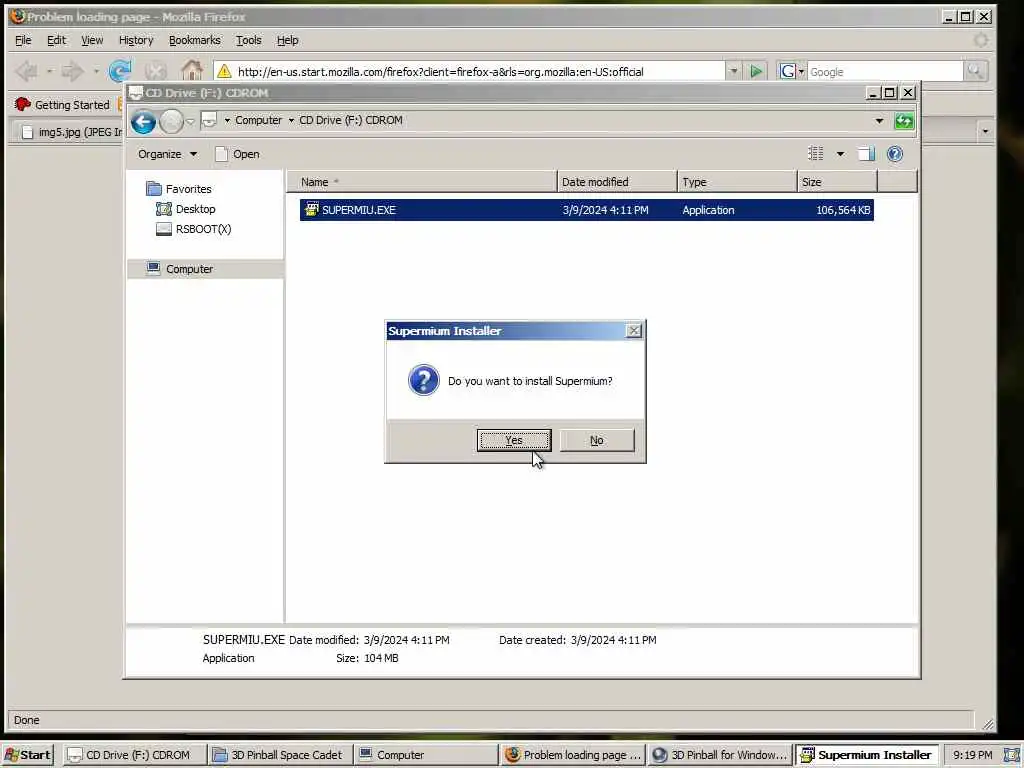
Task: Select the SUPERMIU.EXE file row
Action: point(586,210)
